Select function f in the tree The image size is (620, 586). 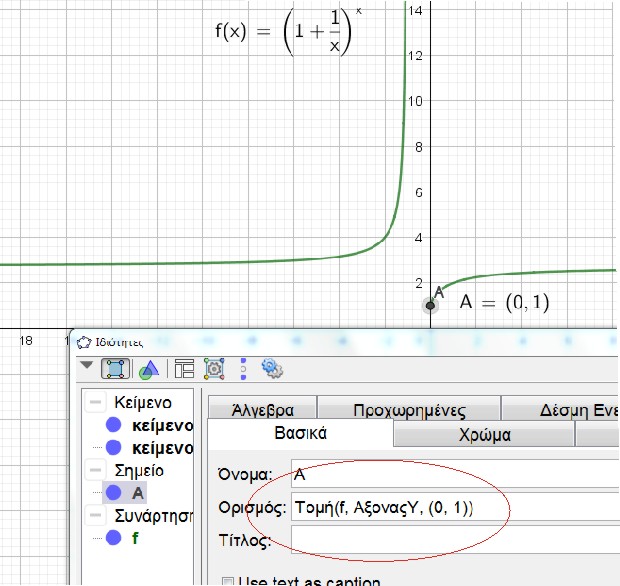click(x=135, y=538)
